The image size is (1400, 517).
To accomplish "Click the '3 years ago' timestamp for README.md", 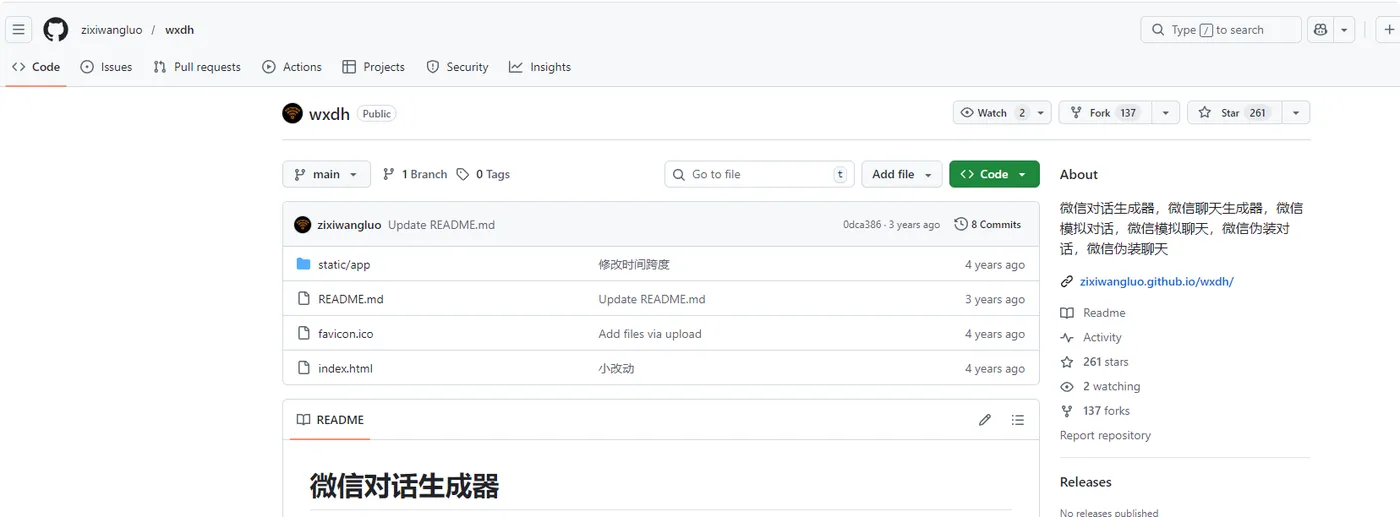I will click(x=994, y=299).
